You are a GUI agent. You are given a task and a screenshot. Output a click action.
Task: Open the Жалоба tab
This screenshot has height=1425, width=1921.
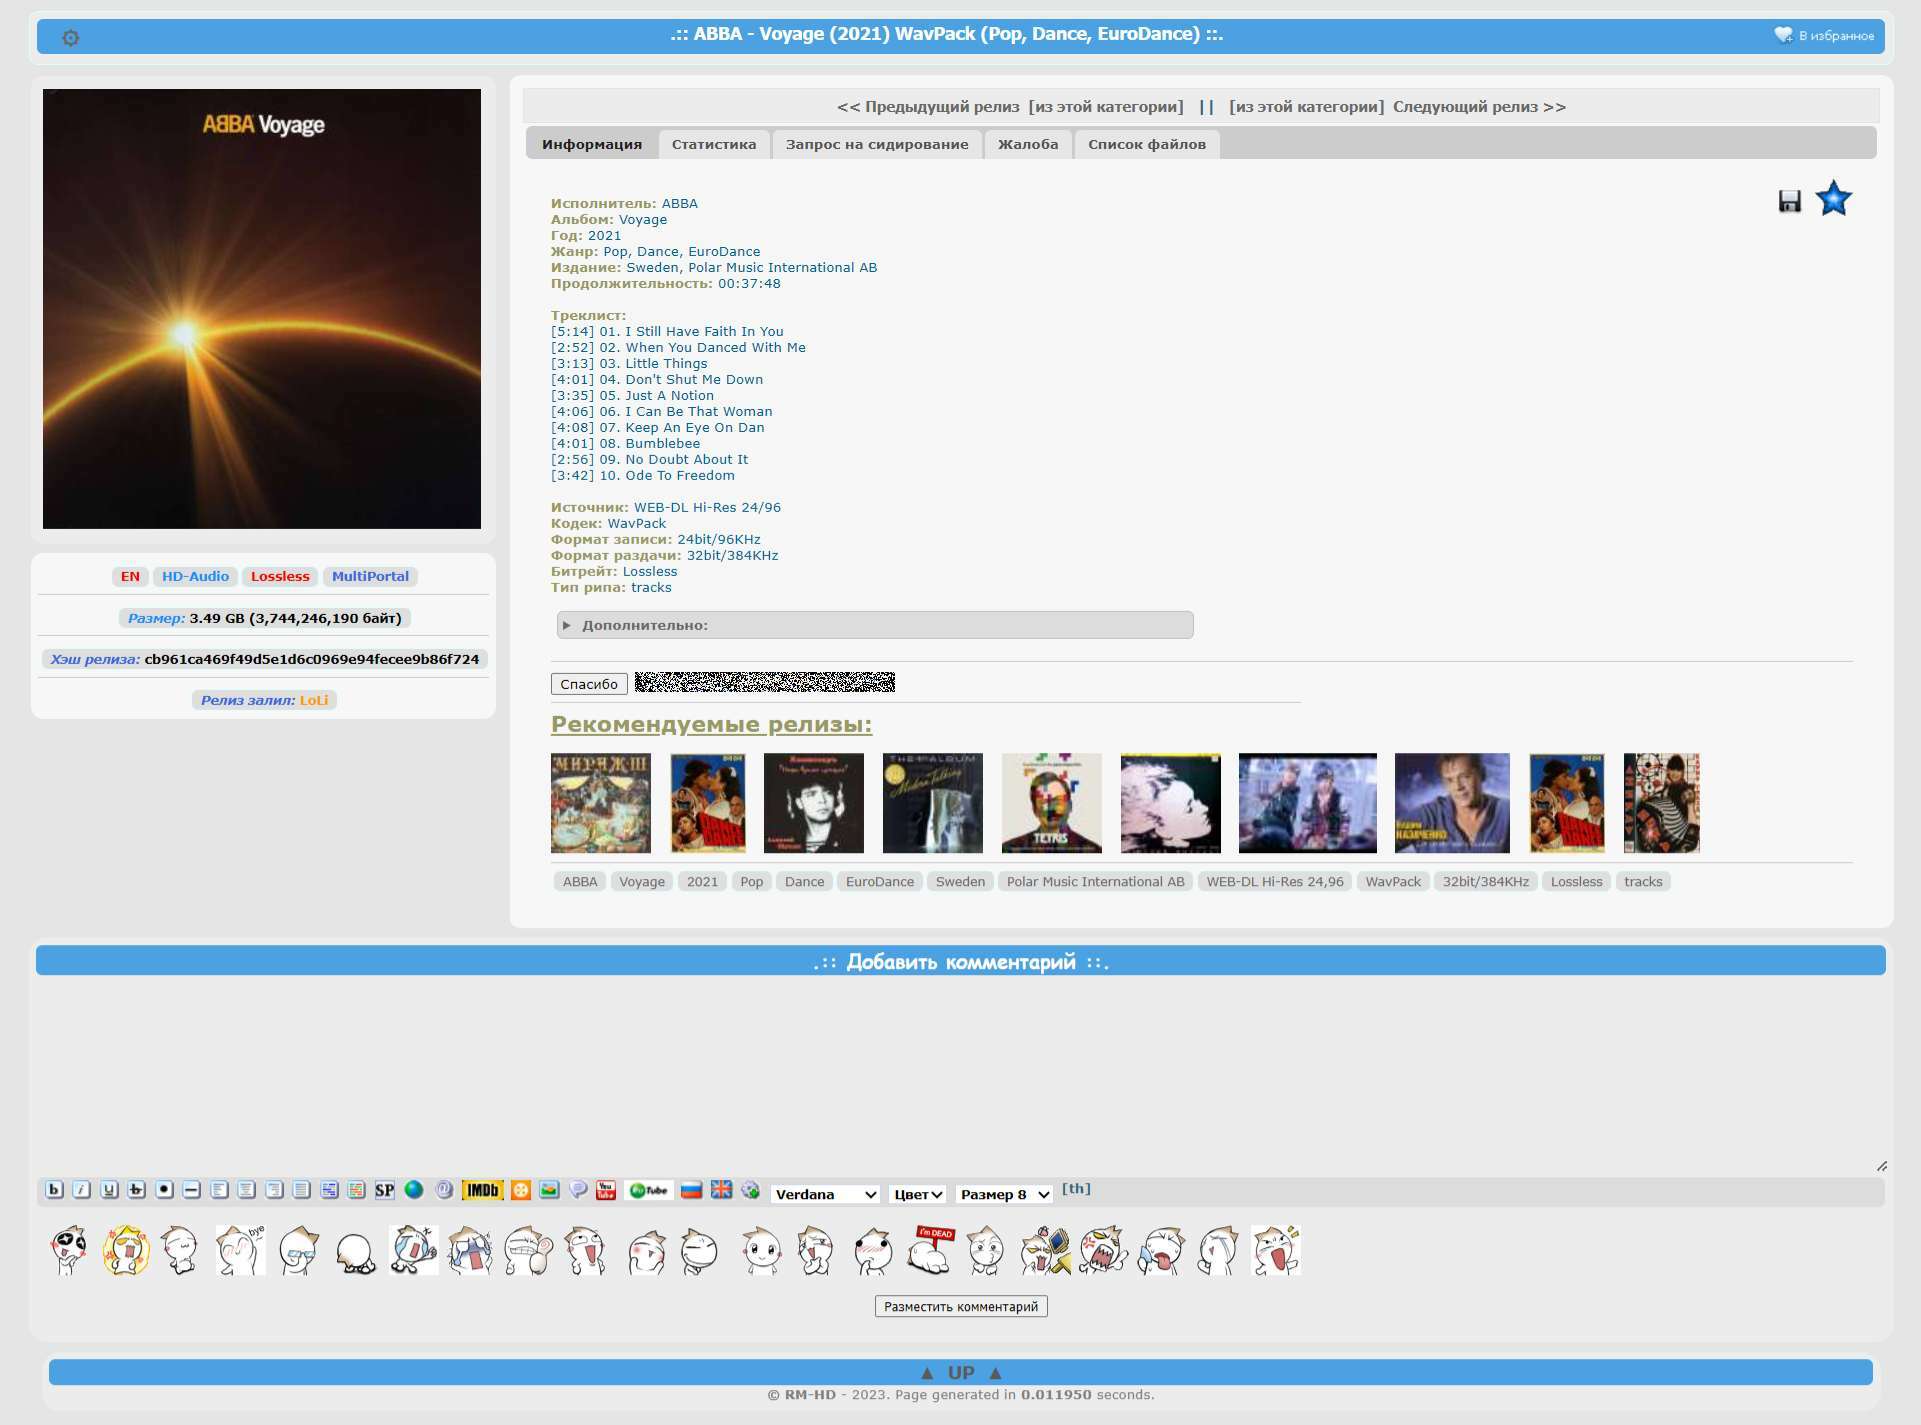1028,144
